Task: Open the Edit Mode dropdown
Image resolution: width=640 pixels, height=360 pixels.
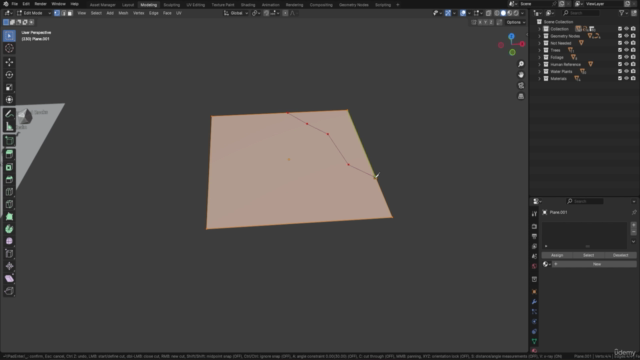Action: 34,13
